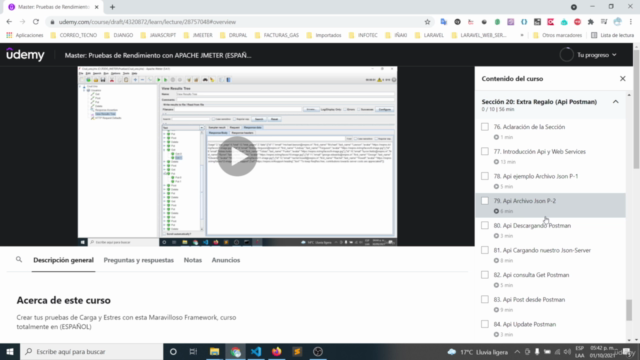Switch to Preguntas y respuestas tab
The width and height of the screenshot is (640, 360).
[x=138, y=260]
